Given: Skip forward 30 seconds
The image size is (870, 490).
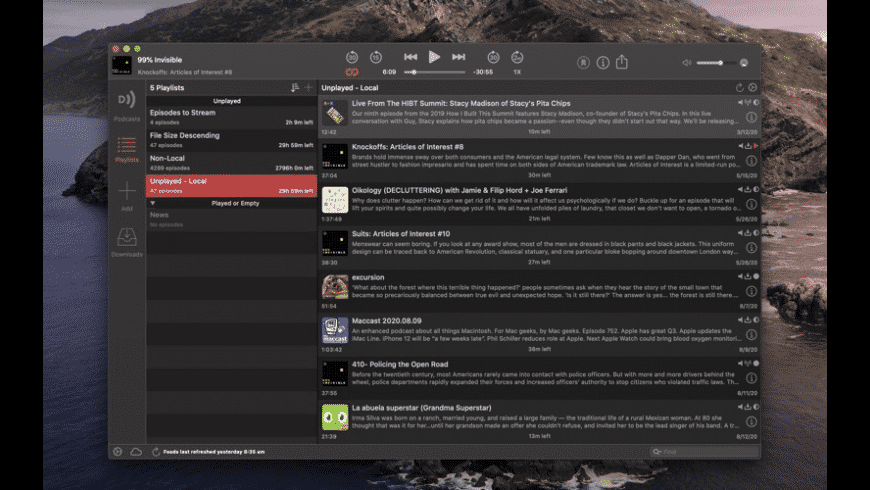Looking at the screenshot, I should 493,57.
